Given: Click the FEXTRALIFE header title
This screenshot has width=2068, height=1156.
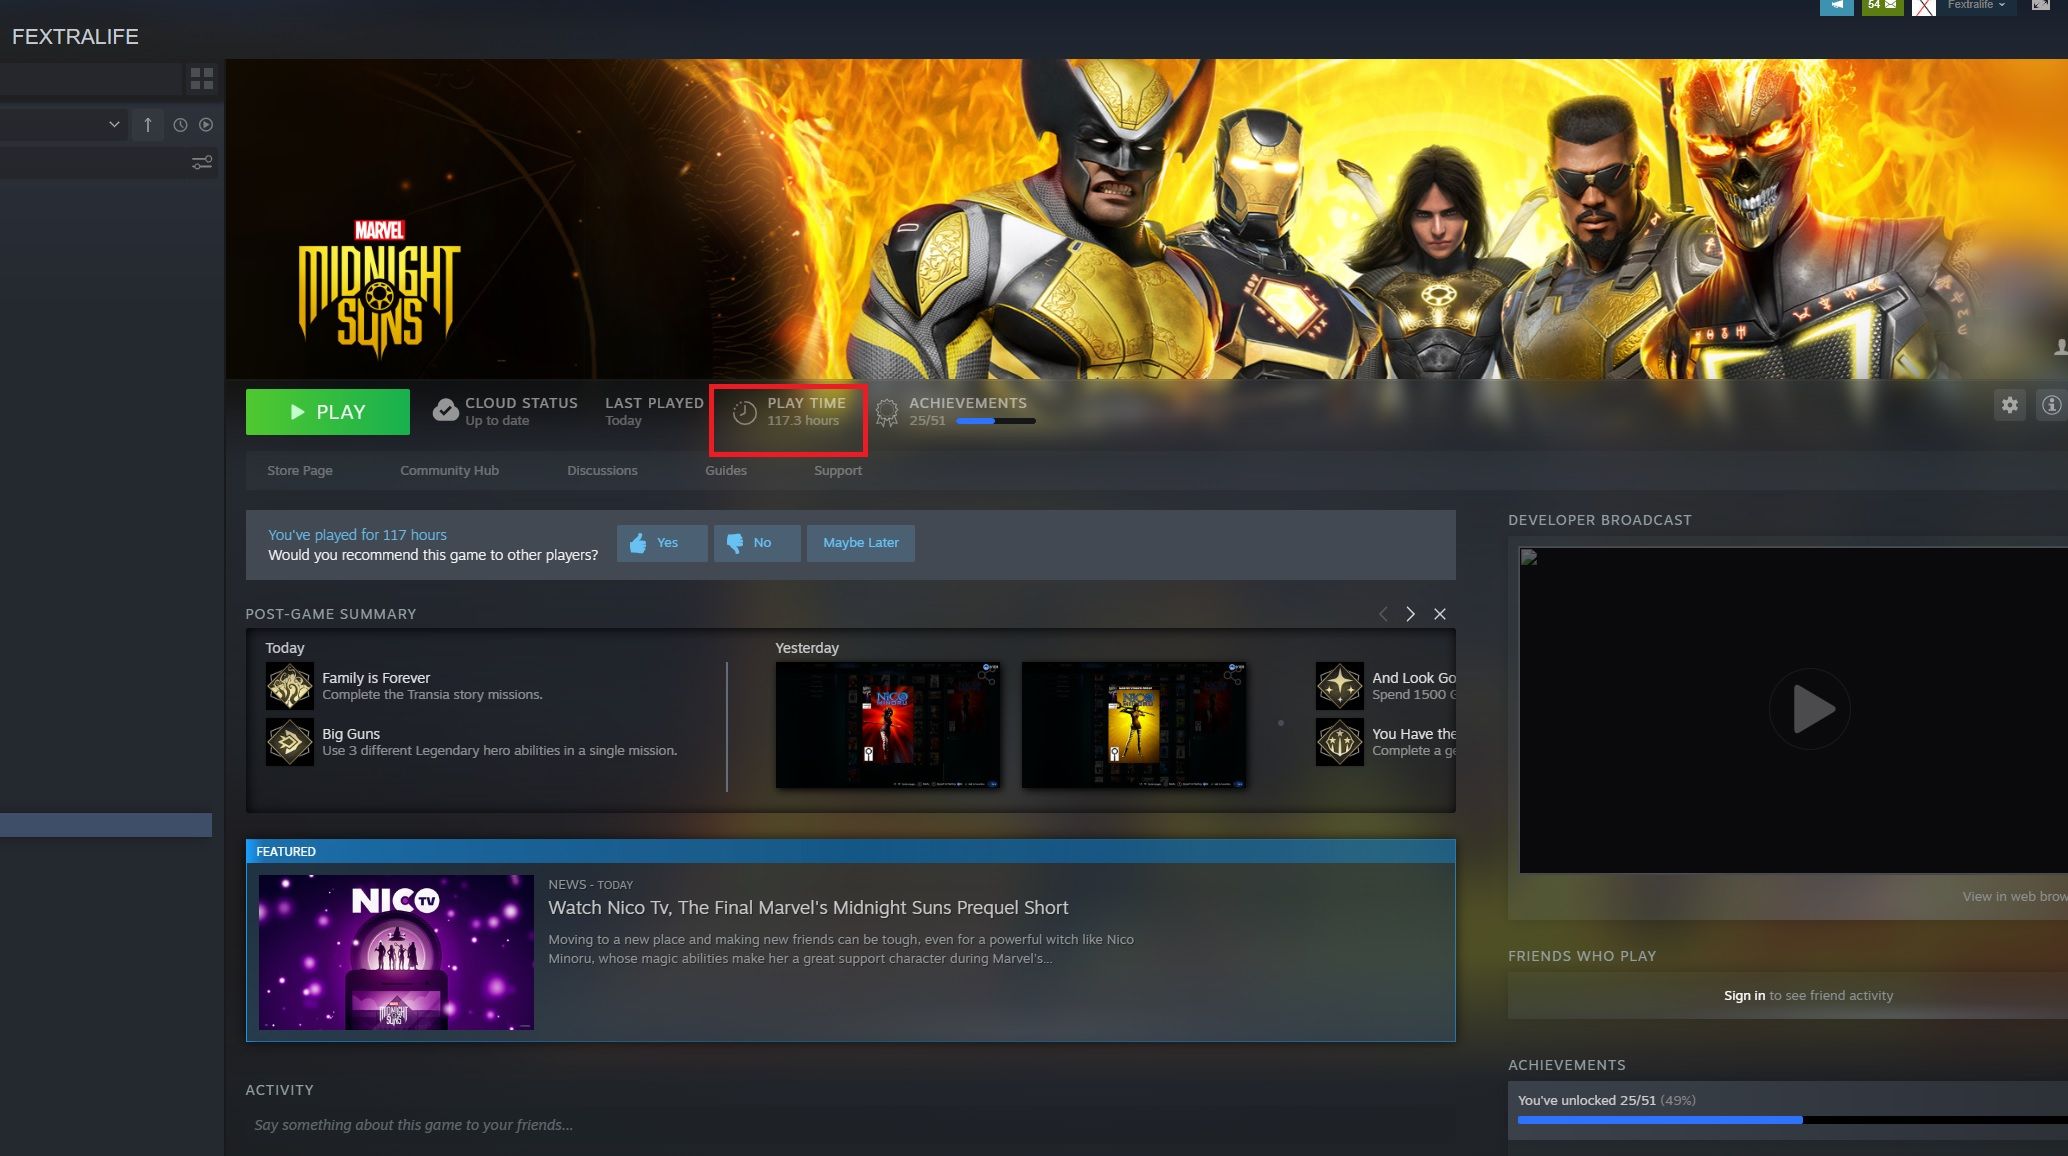Looking at the screenshot, I should tap(75, 37).
